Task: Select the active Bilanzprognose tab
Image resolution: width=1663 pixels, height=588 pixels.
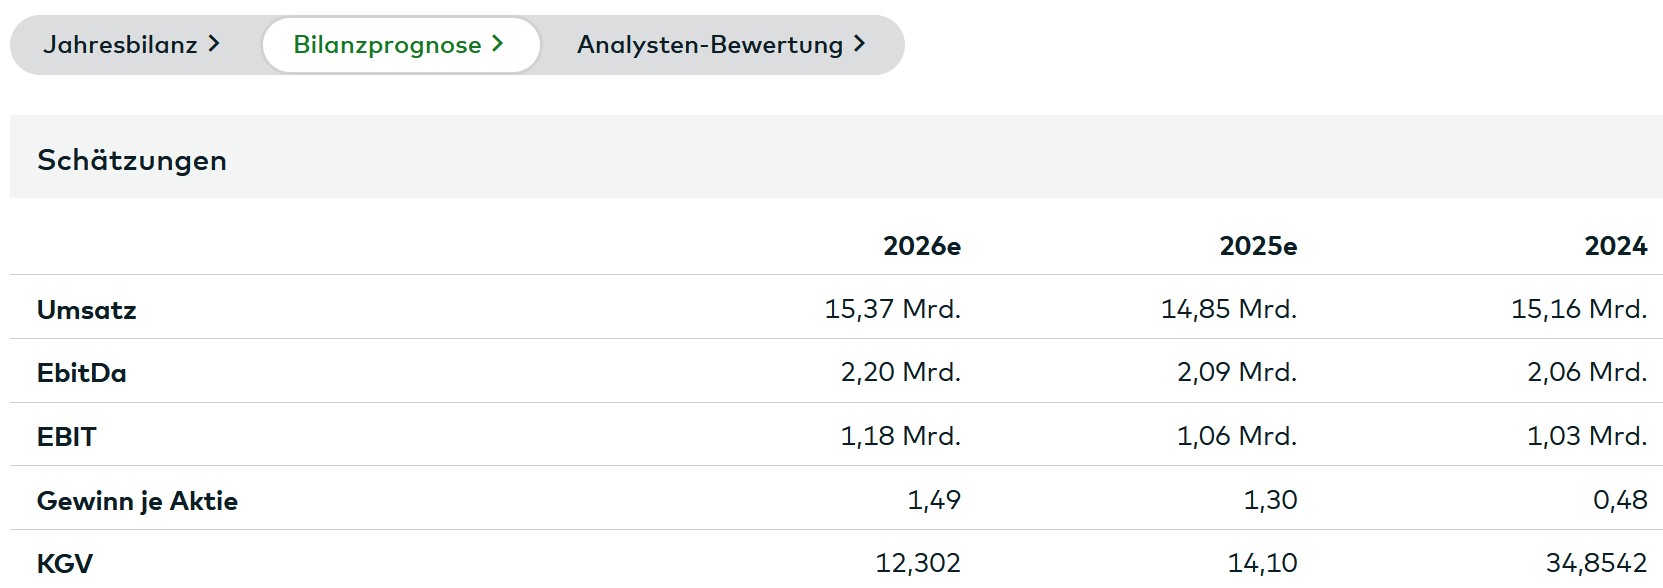Action: (387, 44)
